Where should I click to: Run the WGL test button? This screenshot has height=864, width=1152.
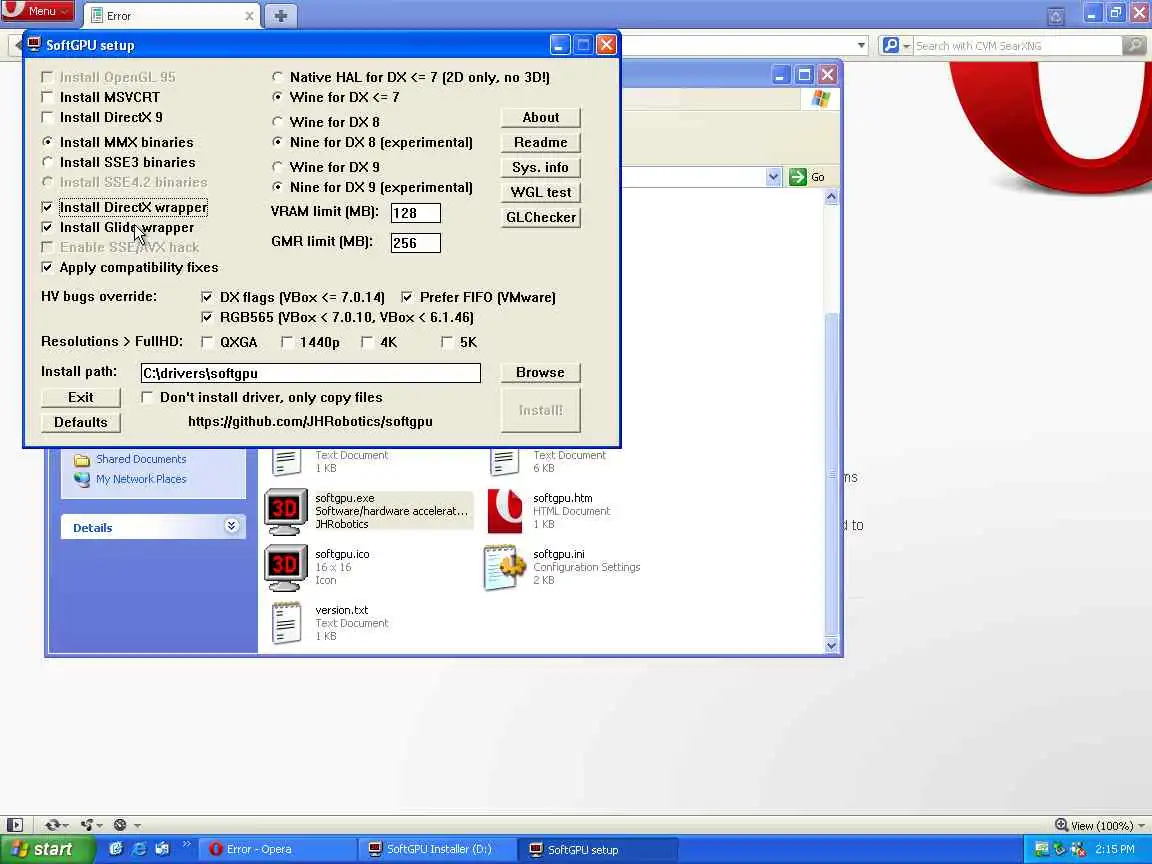click(x=541, y=192)
